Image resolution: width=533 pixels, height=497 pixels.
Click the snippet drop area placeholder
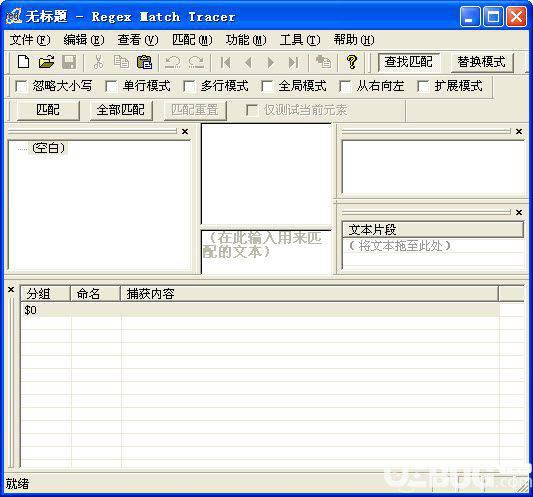(x=400, y=246)
